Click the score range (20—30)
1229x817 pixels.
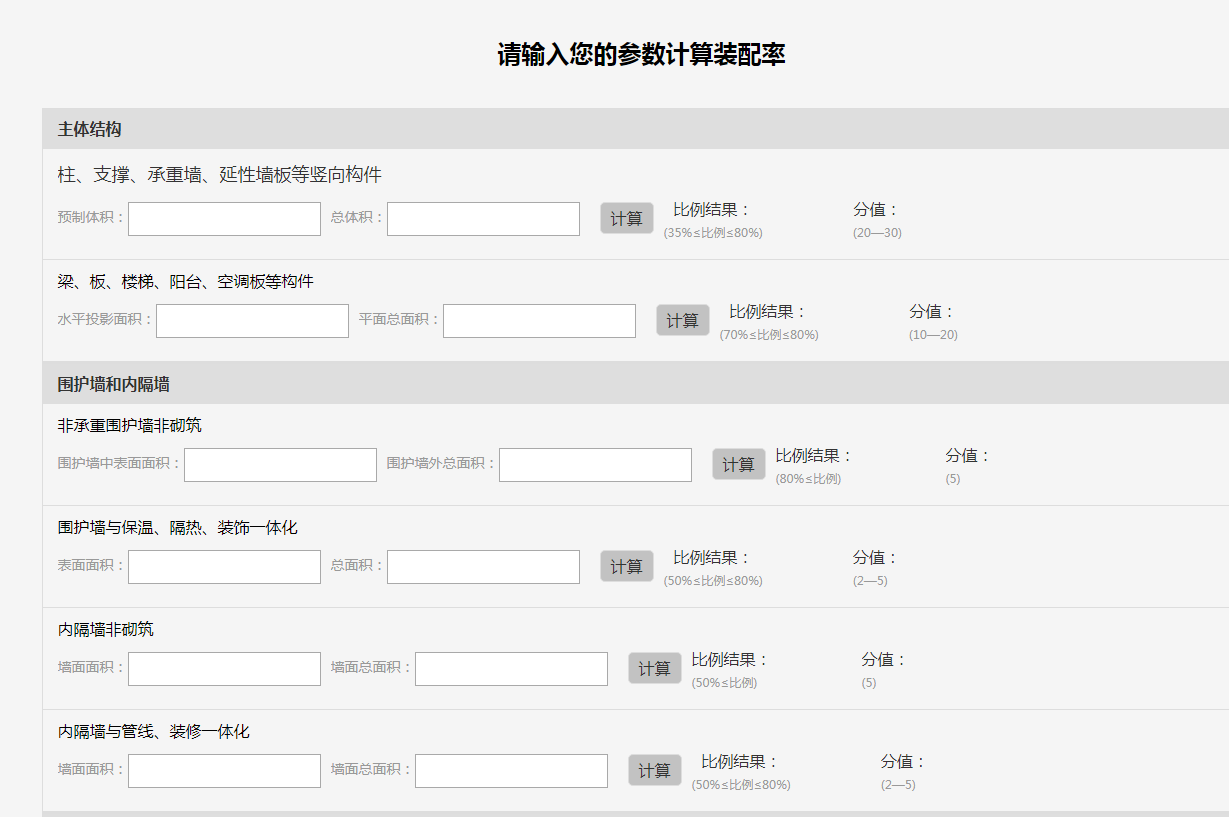877,233
